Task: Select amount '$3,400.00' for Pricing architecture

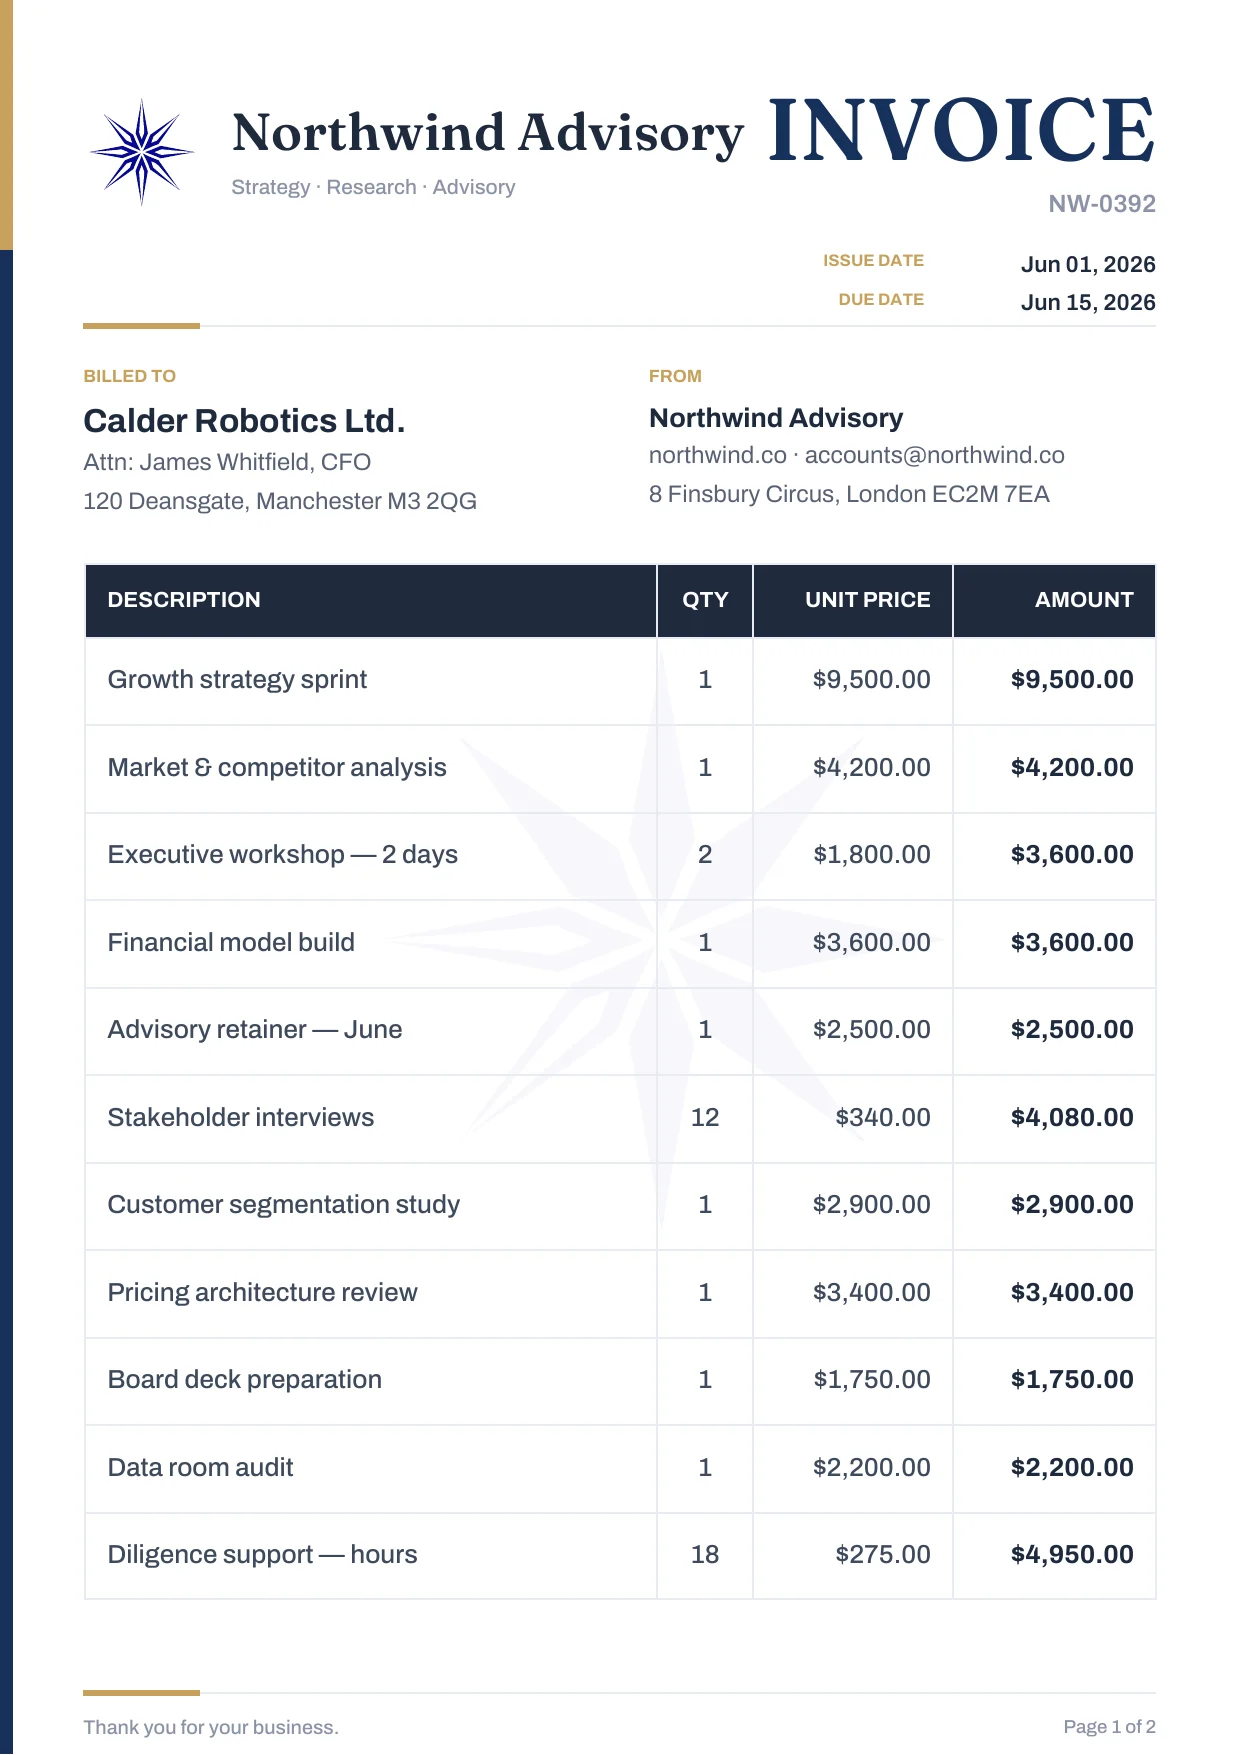Action: click(1072, 1292)
